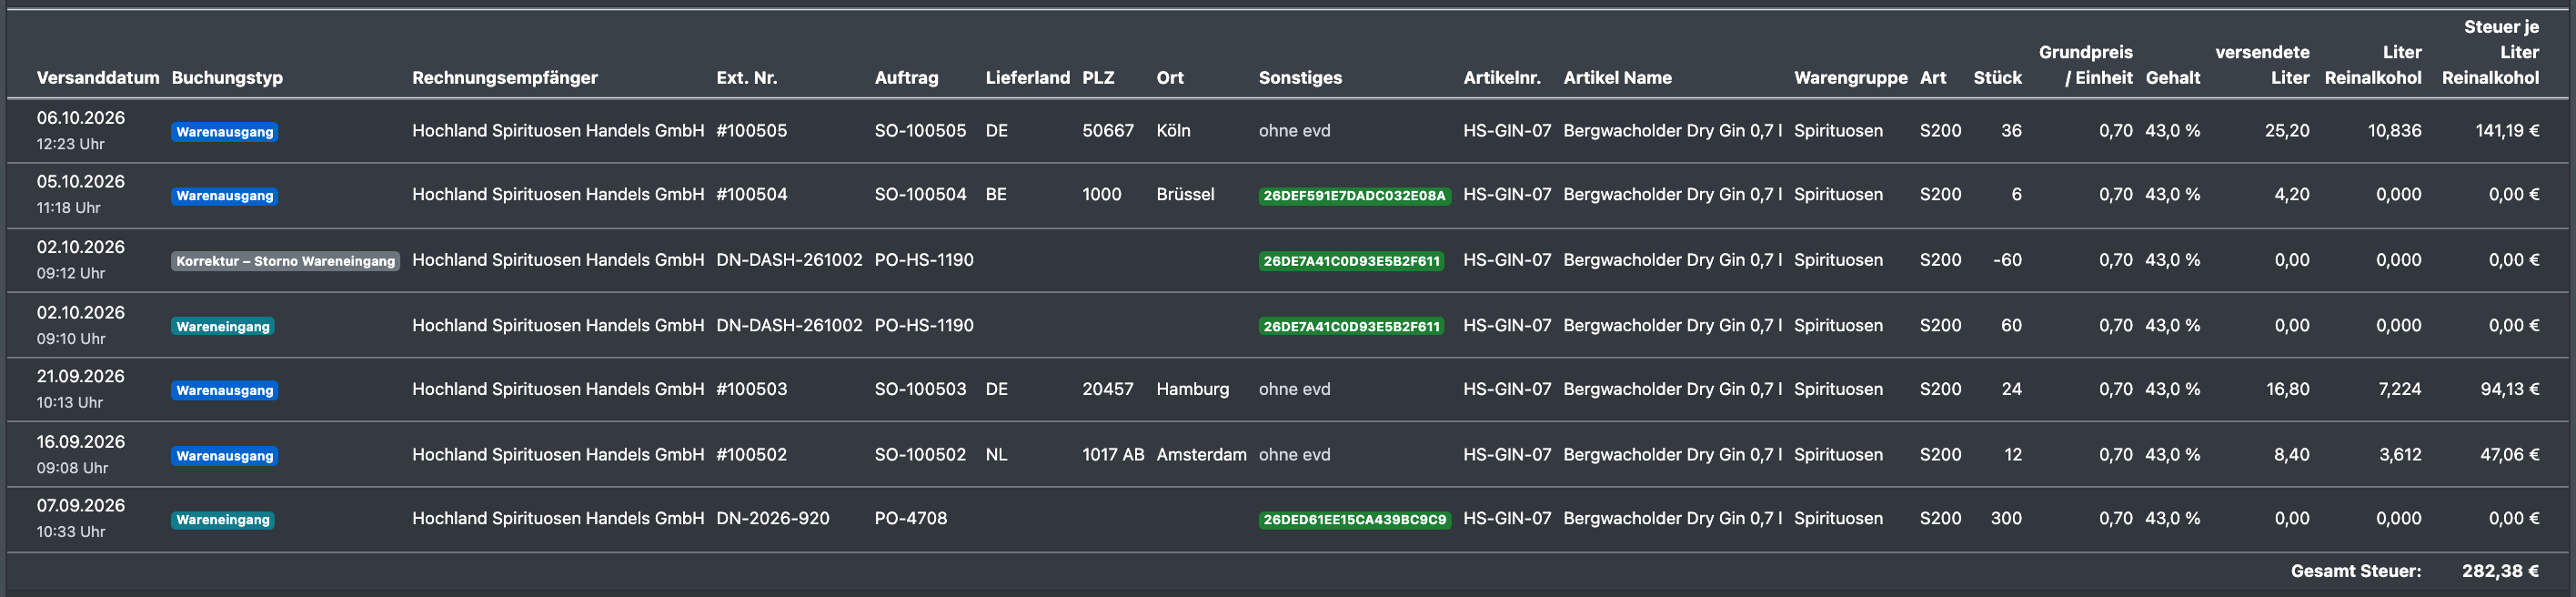The image size is (2576, 597).
Task: Click order SO-100505
Action: click(x=921, y=131)
